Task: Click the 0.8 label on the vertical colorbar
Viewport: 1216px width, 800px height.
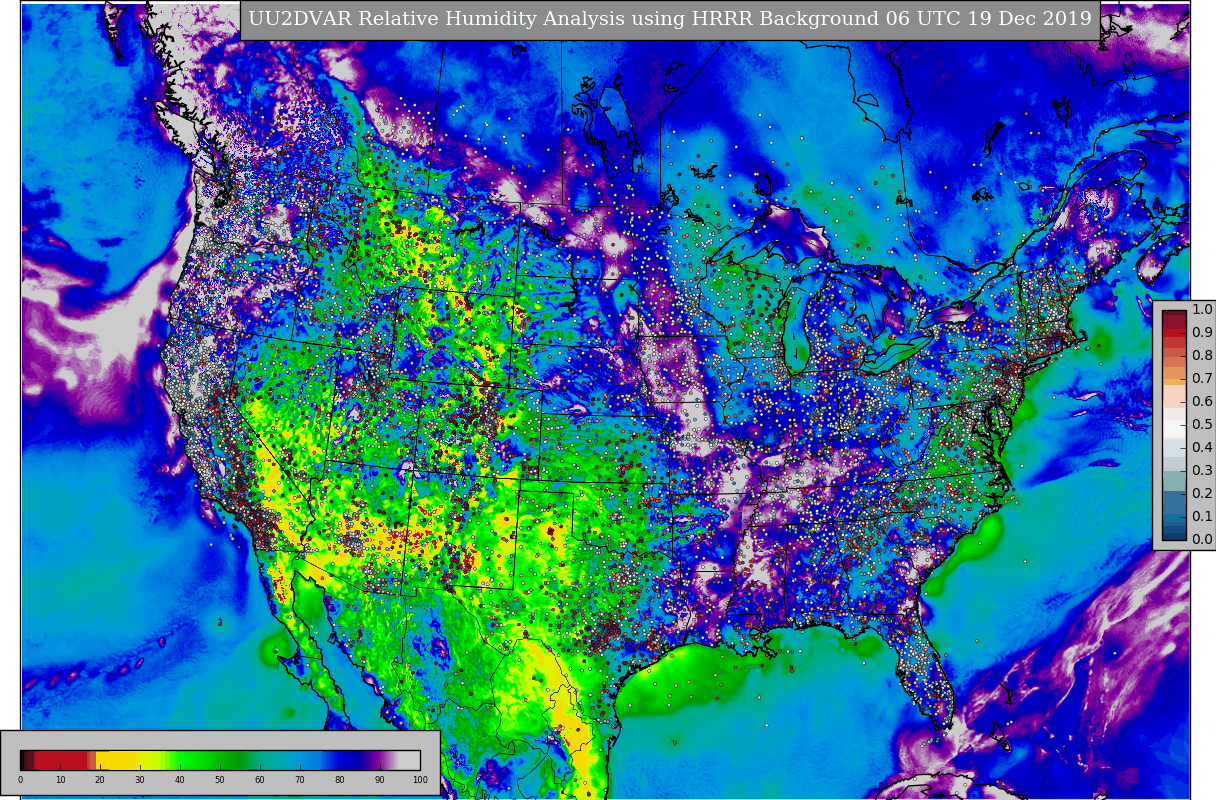Action: coord(1202,356)
